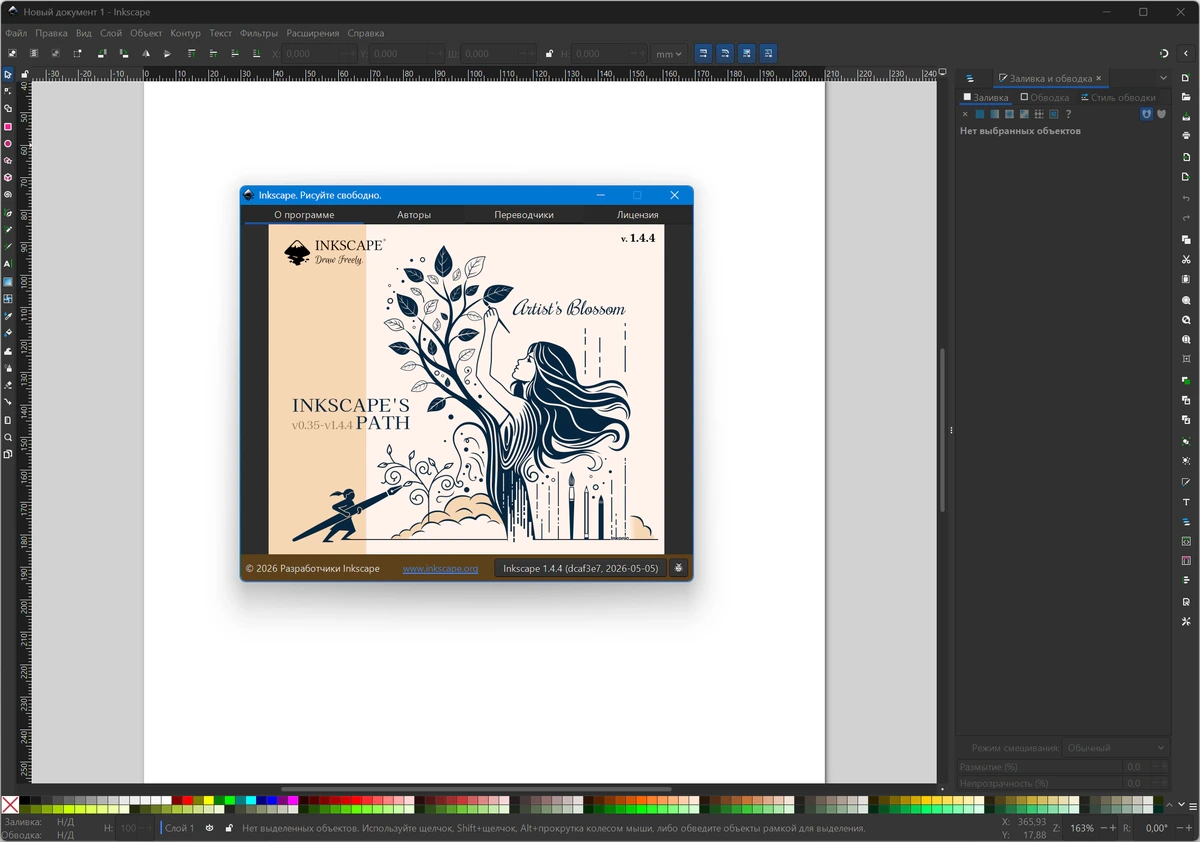Open the Слой 1 layer selector
The image size is (1200, 842).
(x=180, y=828)
